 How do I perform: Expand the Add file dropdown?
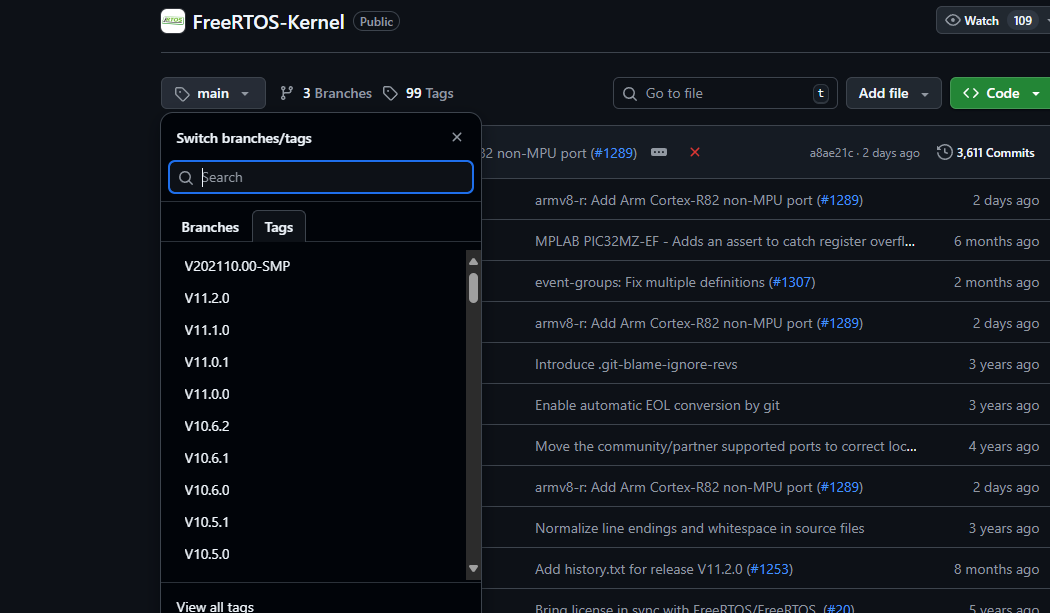(x=893, y=93)
